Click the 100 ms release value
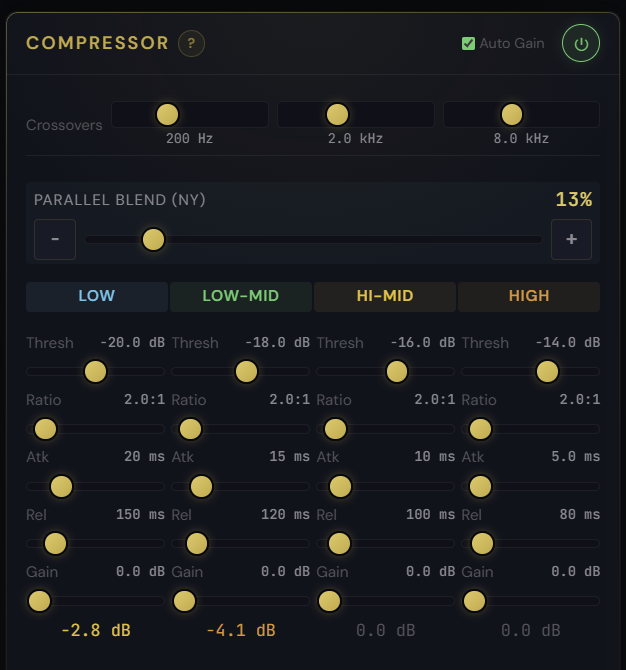Image resolution: width=626 pixels, height=670 pixels. 431,514
